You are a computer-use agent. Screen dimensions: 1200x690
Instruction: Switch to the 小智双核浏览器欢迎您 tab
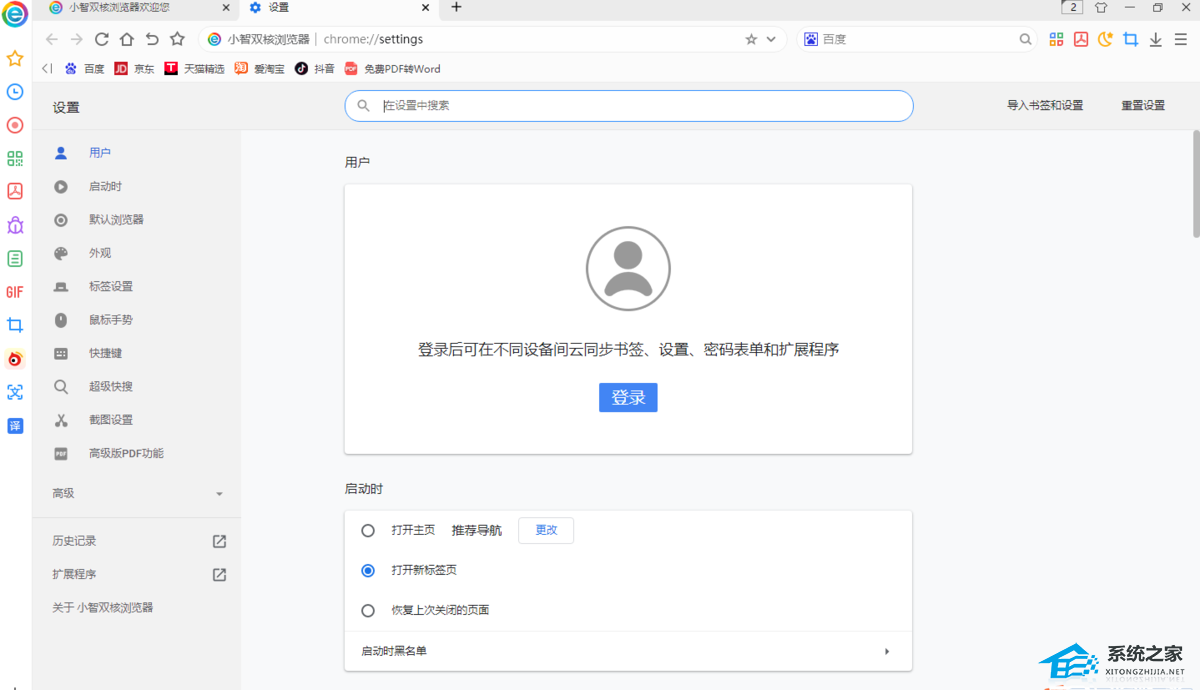136,8
